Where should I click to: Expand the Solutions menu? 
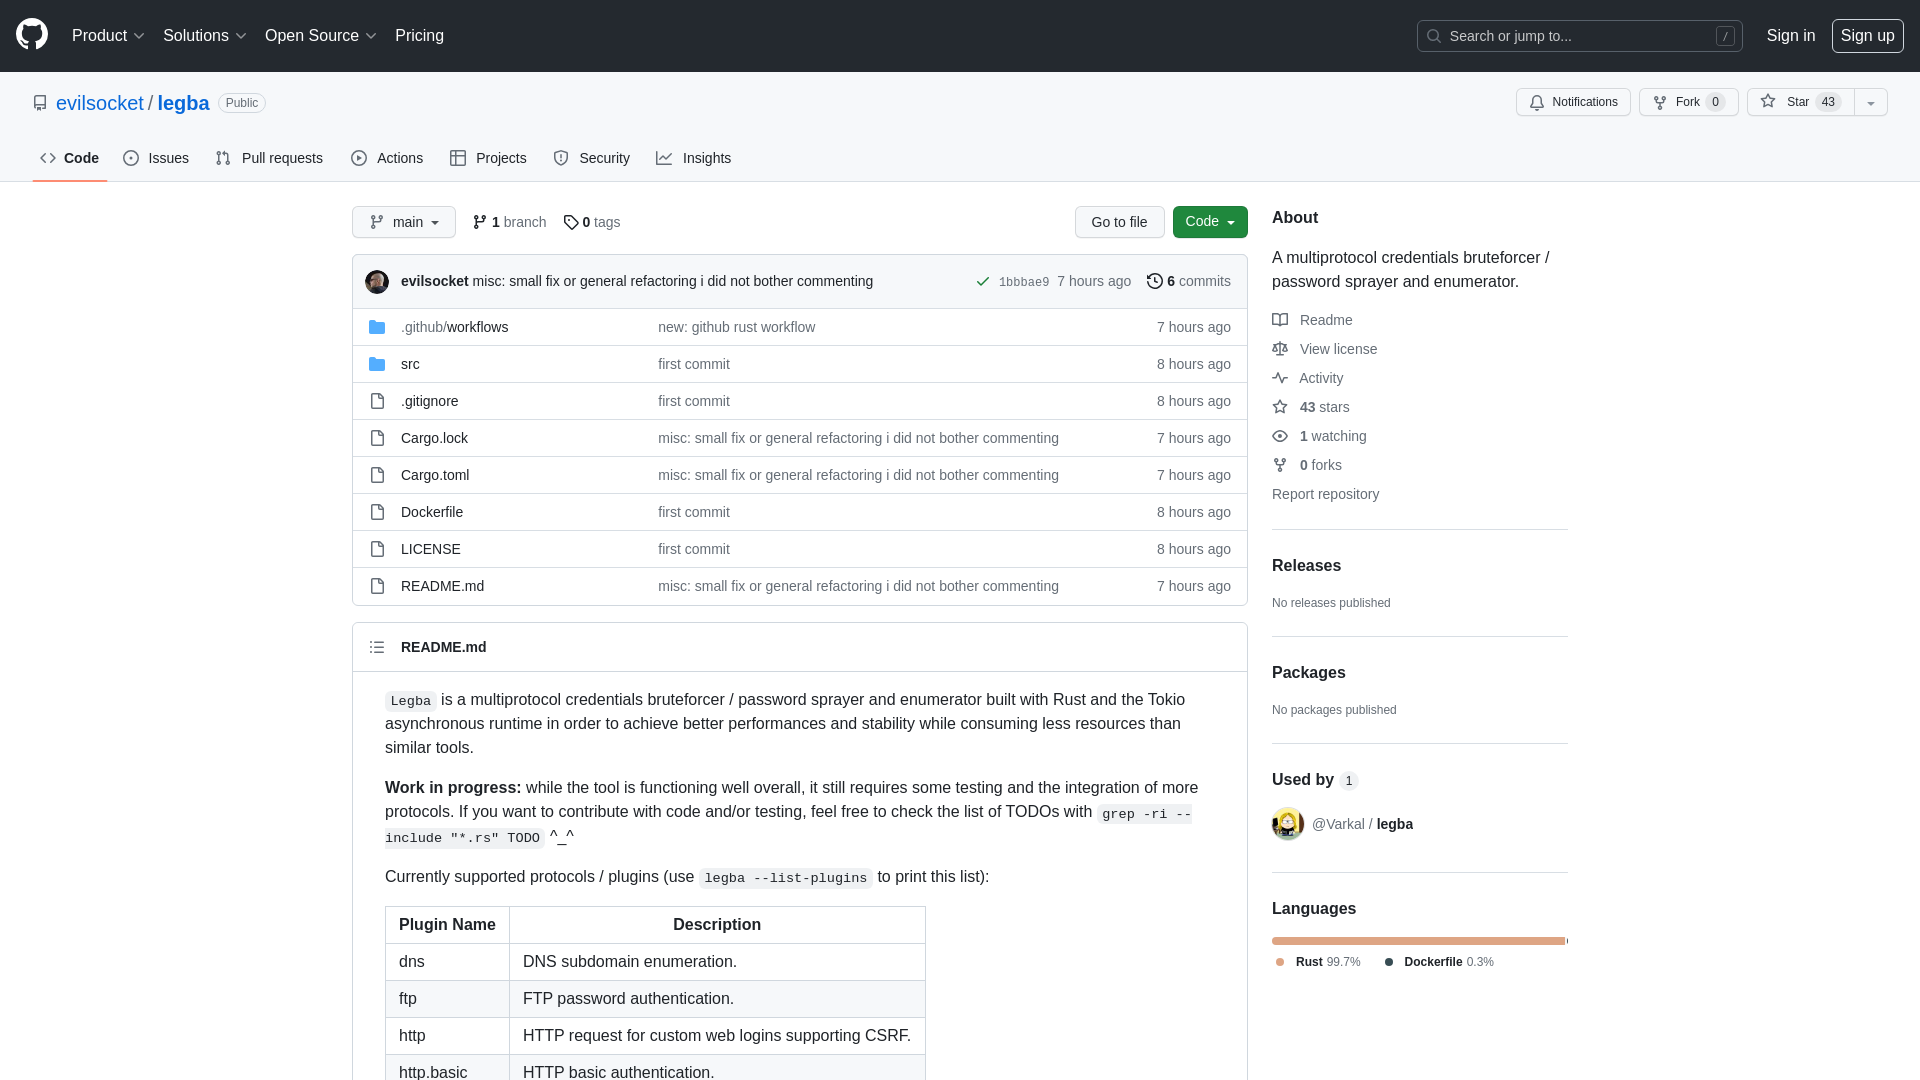point(205,36)
